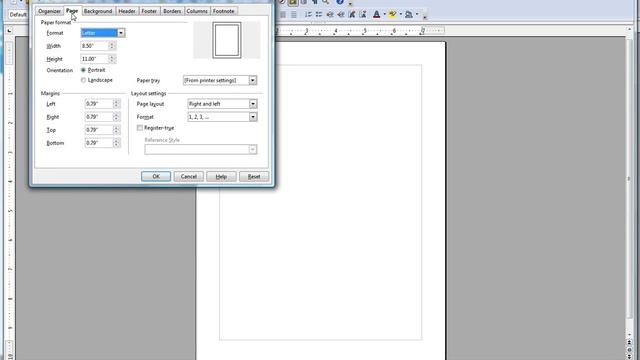Click the Reset button
The height and width of the screenshot is (360, 640).
pos(254,177)
